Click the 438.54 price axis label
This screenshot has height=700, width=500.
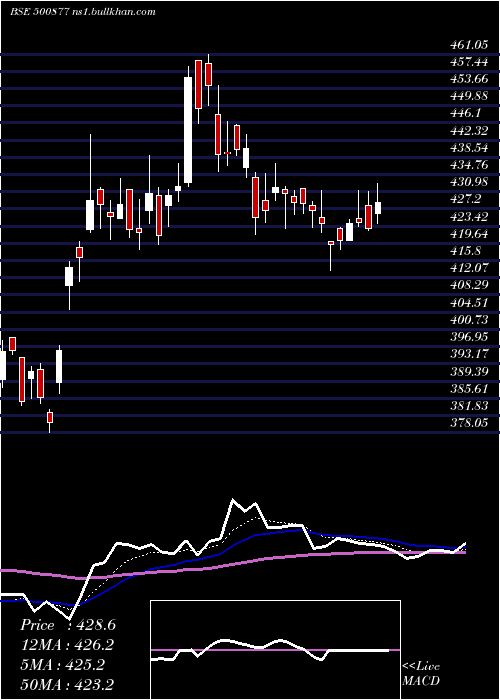click(x=468, y=147)
